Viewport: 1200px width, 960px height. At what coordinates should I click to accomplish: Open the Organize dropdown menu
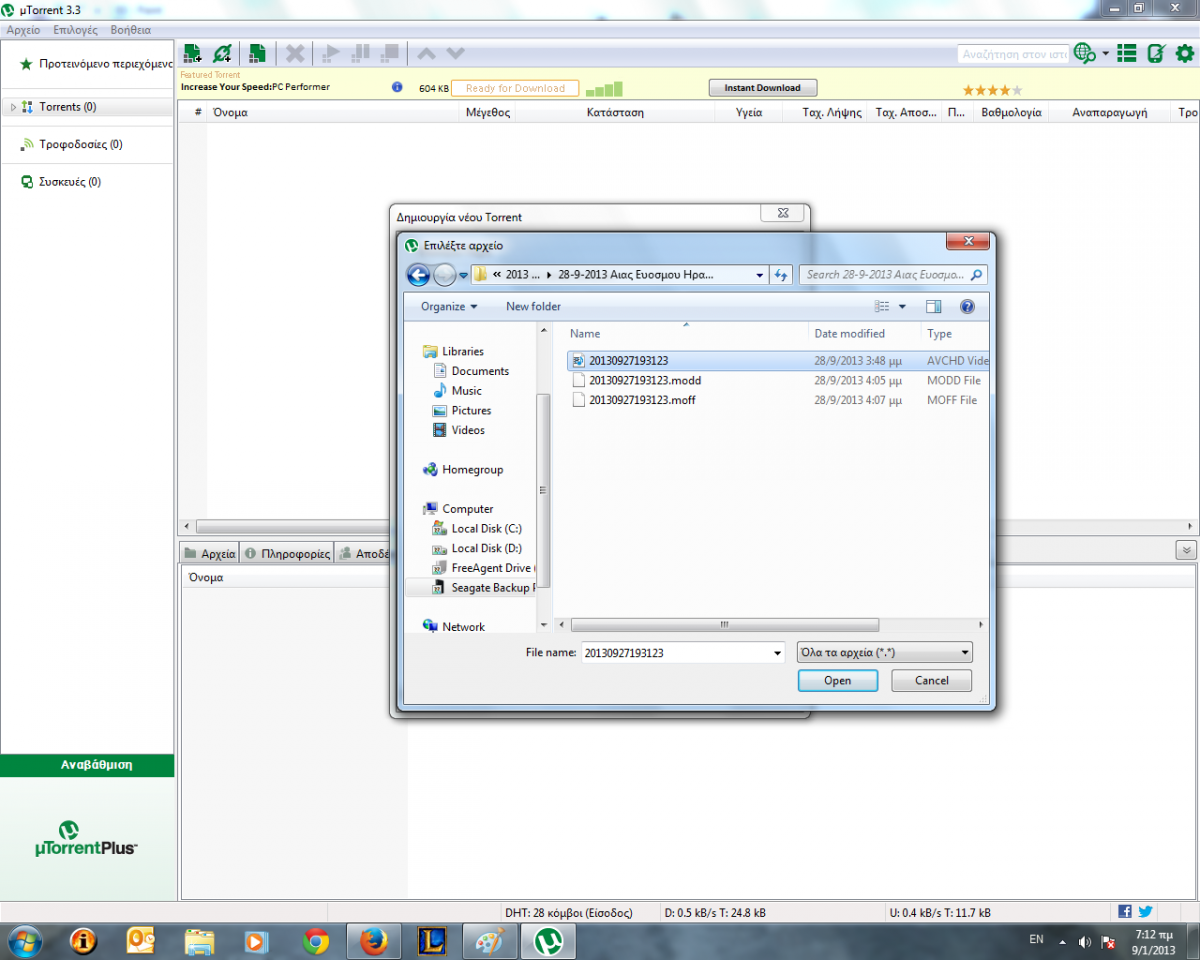point(449,306)
